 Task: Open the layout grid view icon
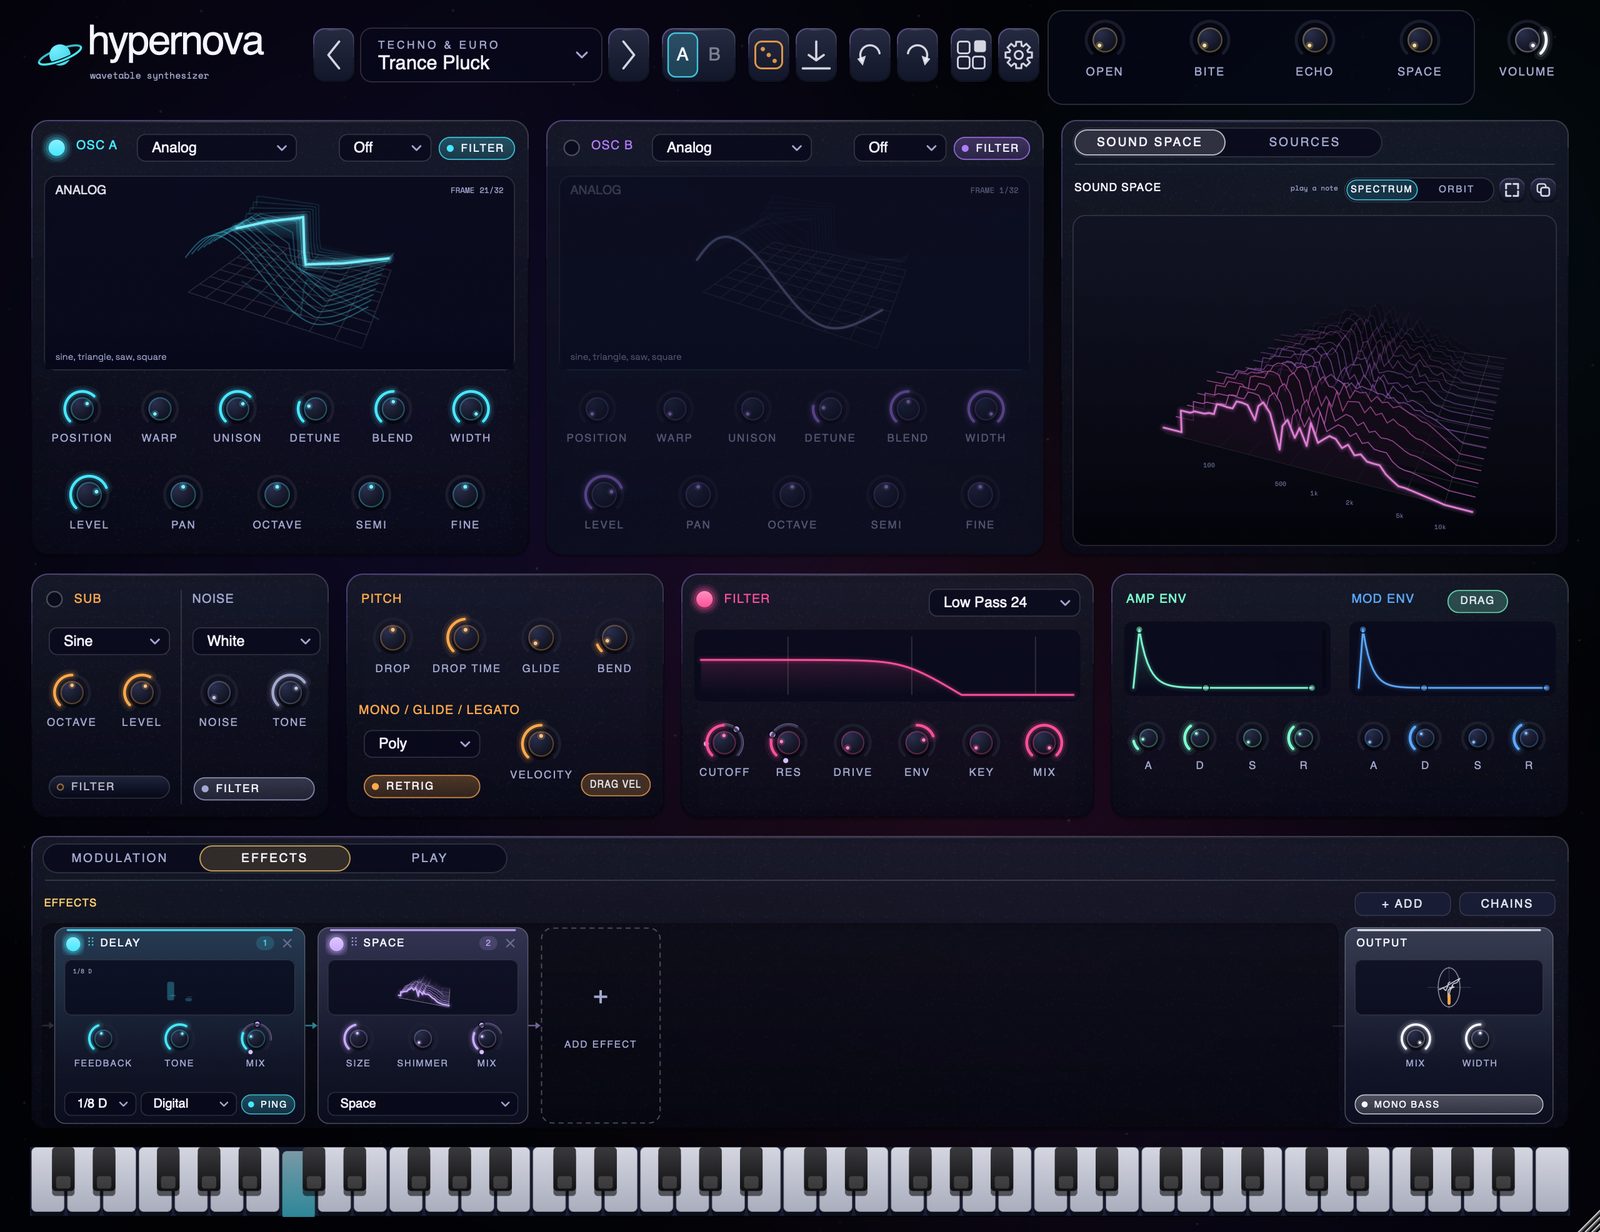971,54
